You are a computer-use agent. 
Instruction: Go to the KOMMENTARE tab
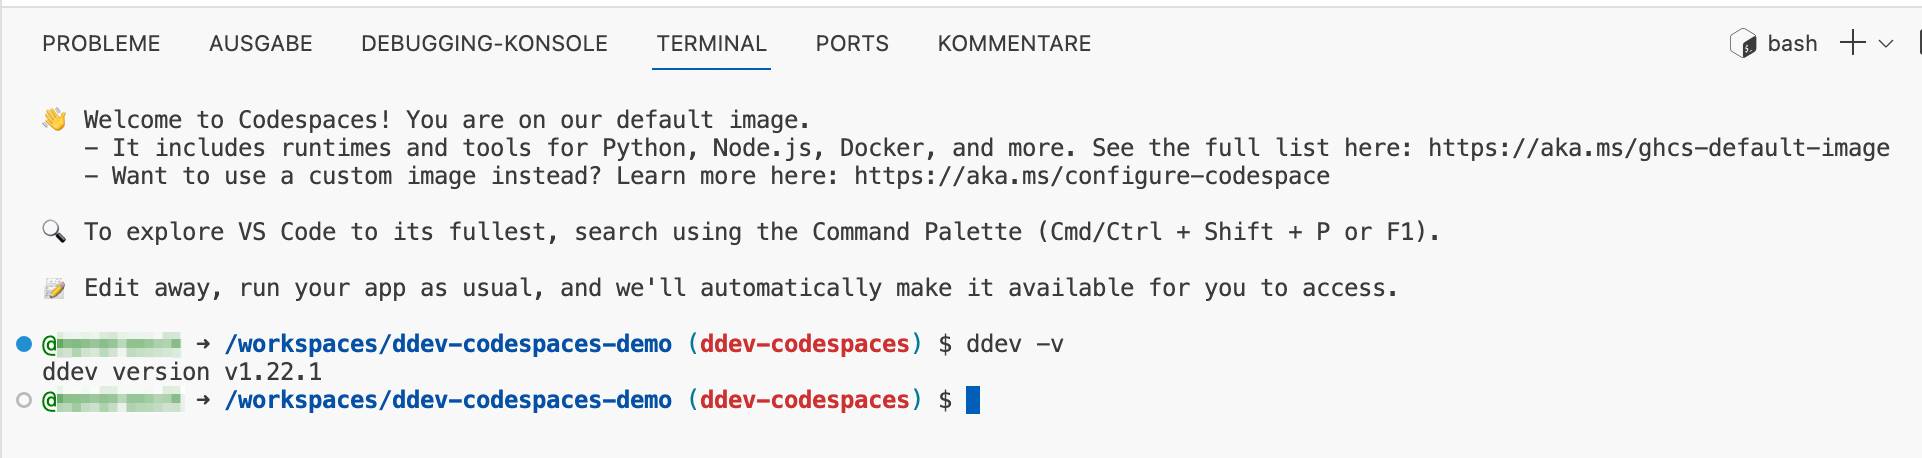[x=1014, y=44]
